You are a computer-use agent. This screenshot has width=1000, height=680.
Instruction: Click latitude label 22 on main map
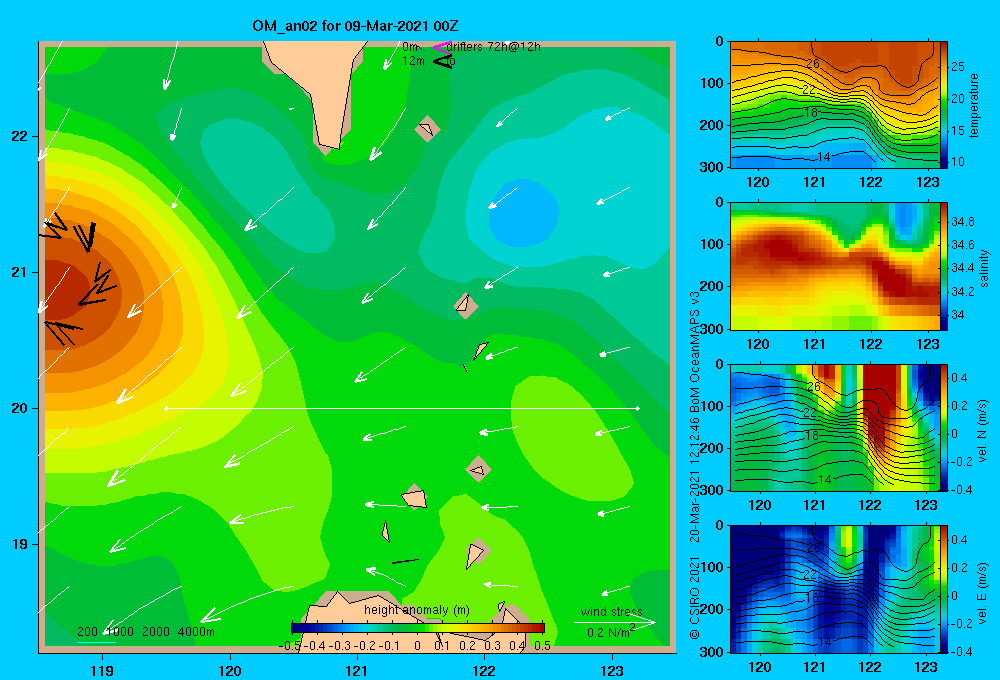pos(19,136)
